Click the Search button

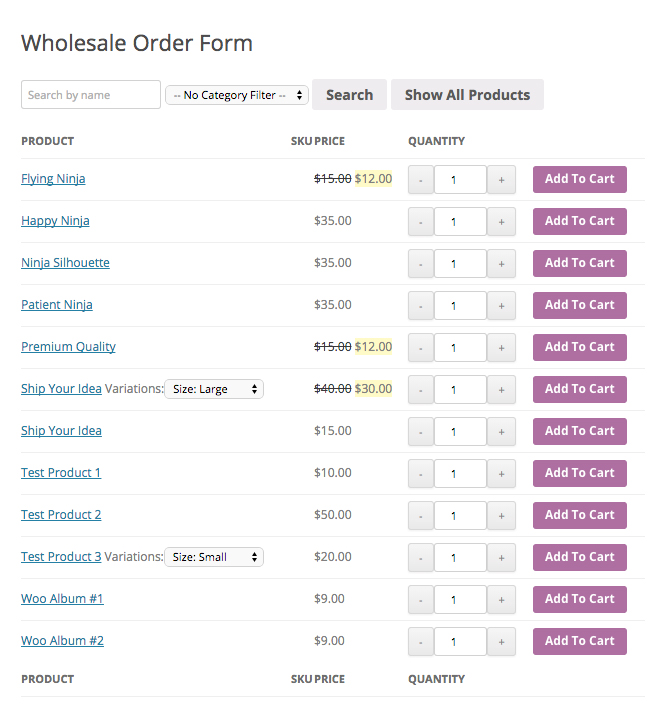tap(349, 95)
